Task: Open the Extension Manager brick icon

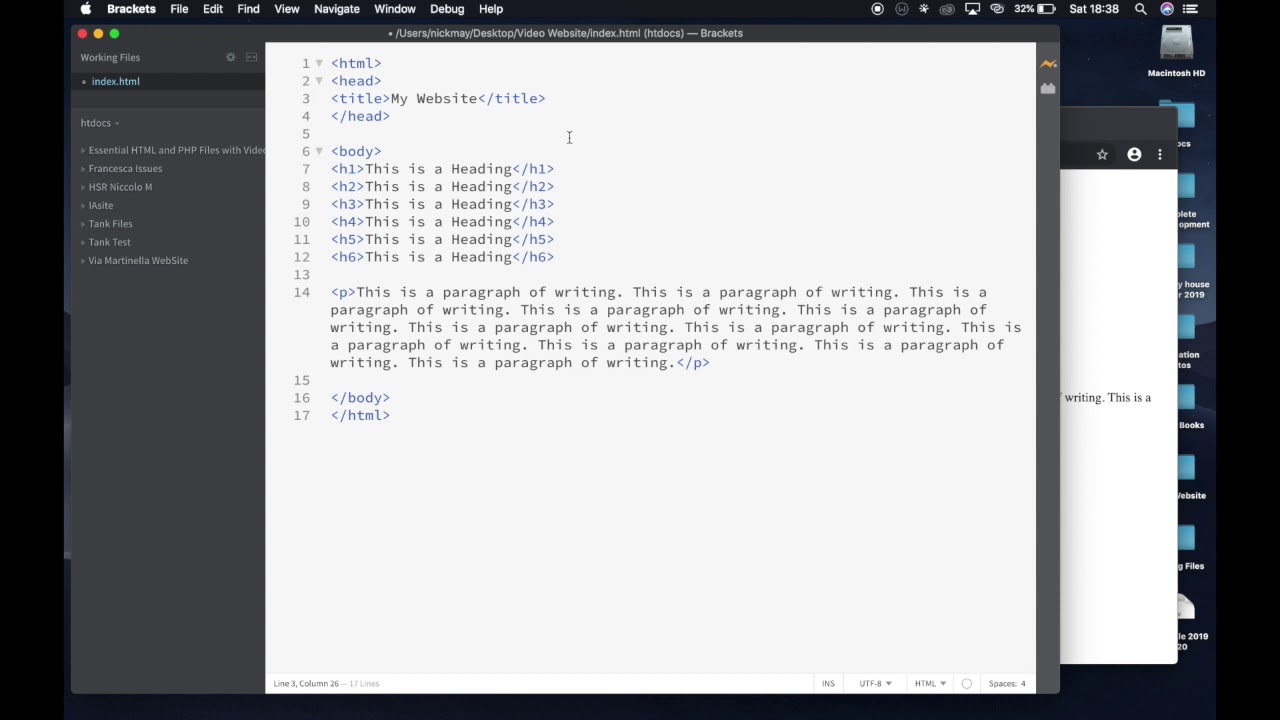Action: click(x=1048, y=89)
